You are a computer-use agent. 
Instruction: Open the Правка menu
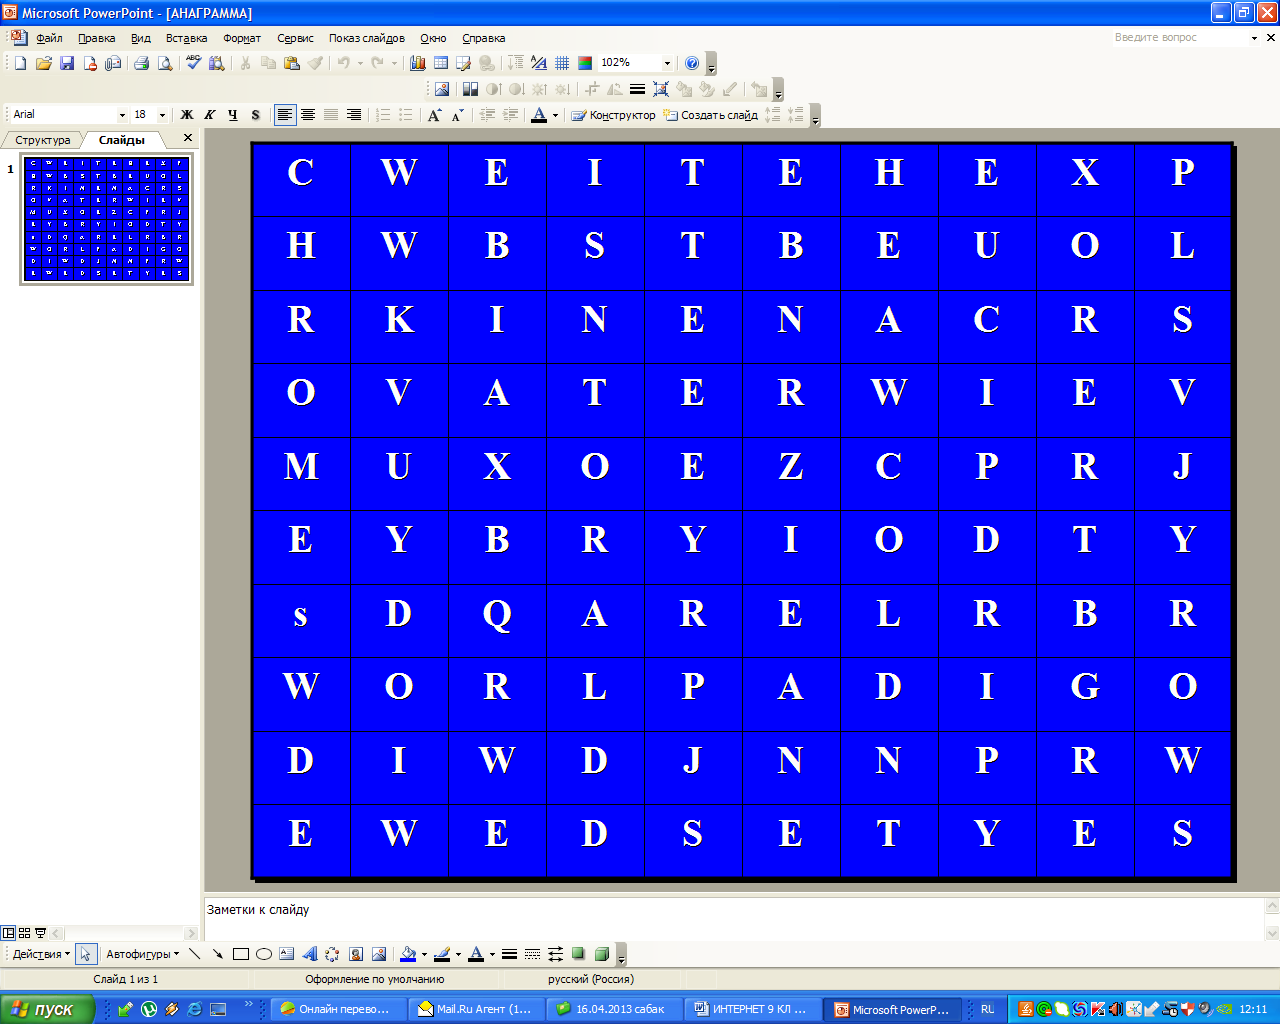tap(96, 38)
